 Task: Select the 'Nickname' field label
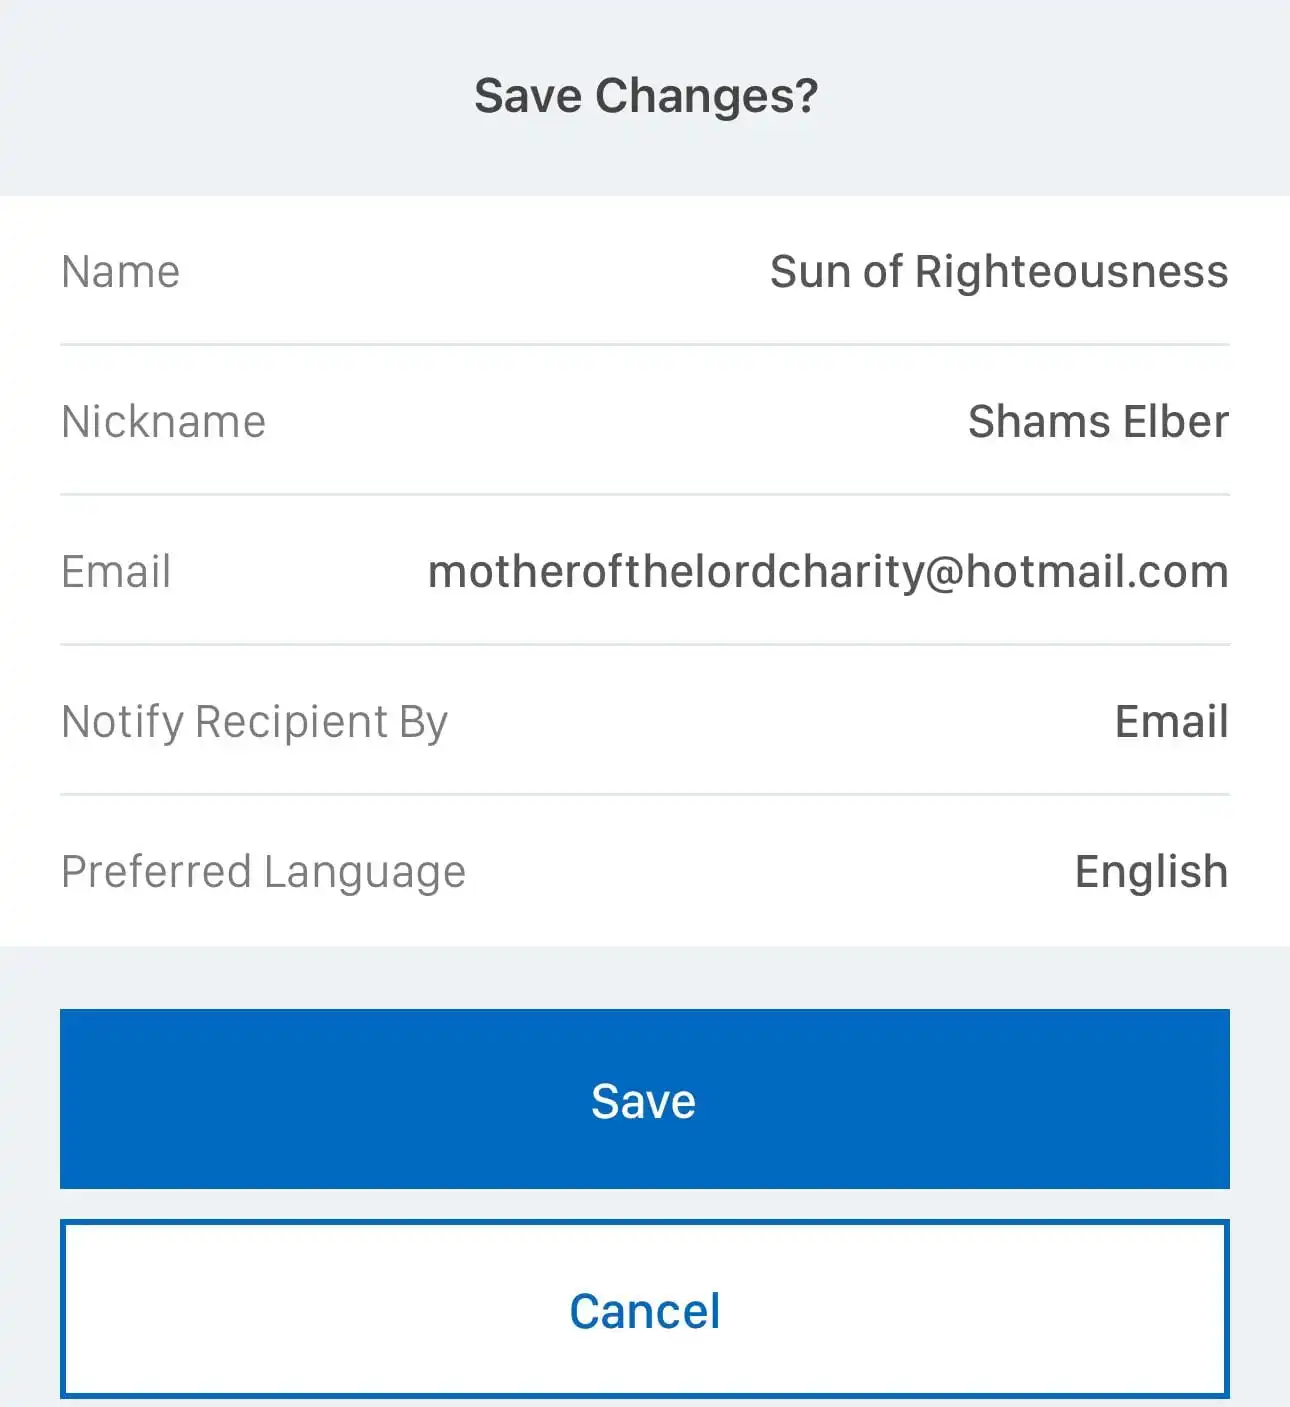(x=164, y=422)
